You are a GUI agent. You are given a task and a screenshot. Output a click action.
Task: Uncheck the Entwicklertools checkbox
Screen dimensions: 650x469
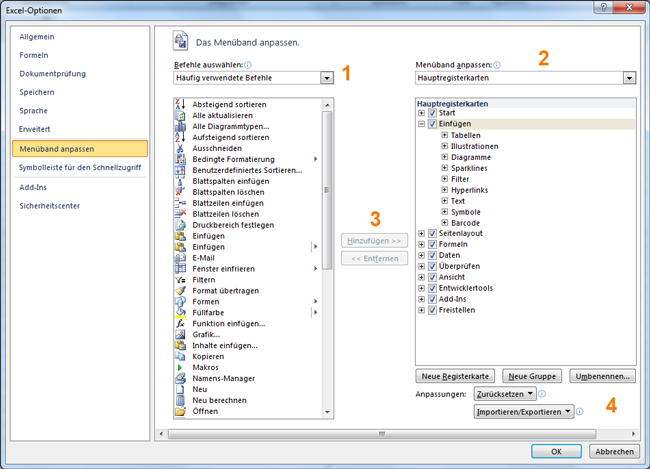click(432, 288)
